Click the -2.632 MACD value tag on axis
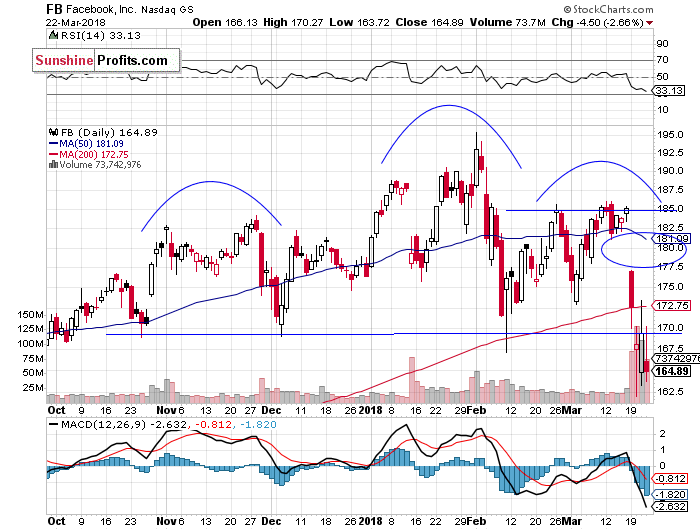 point(670,507)
